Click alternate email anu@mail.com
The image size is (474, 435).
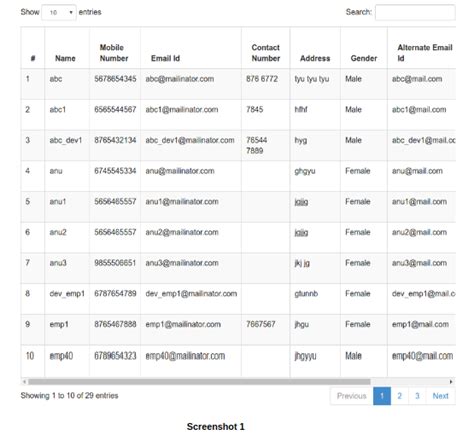(x=417, y=171)
